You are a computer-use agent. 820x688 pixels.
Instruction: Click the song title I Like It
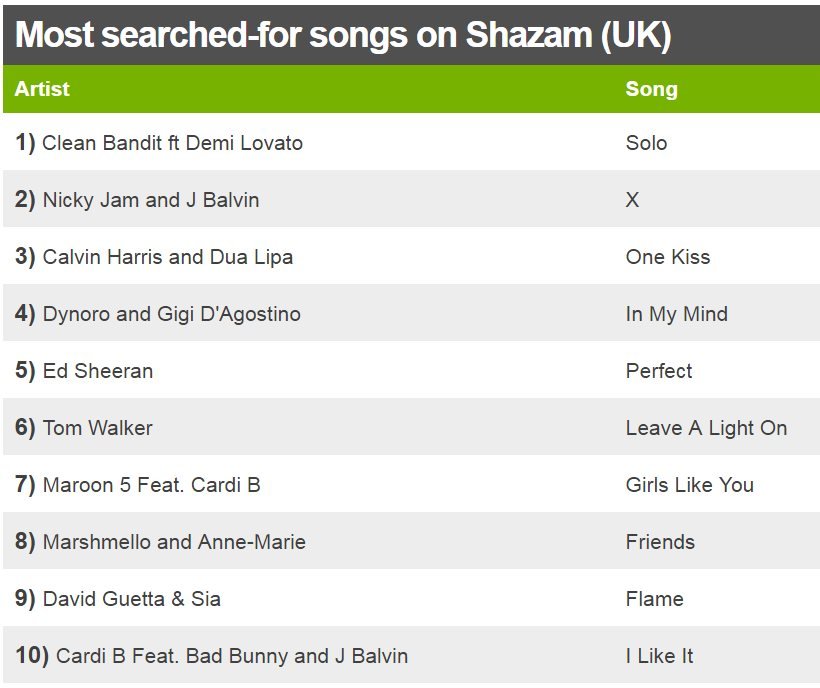click(659, 656)
